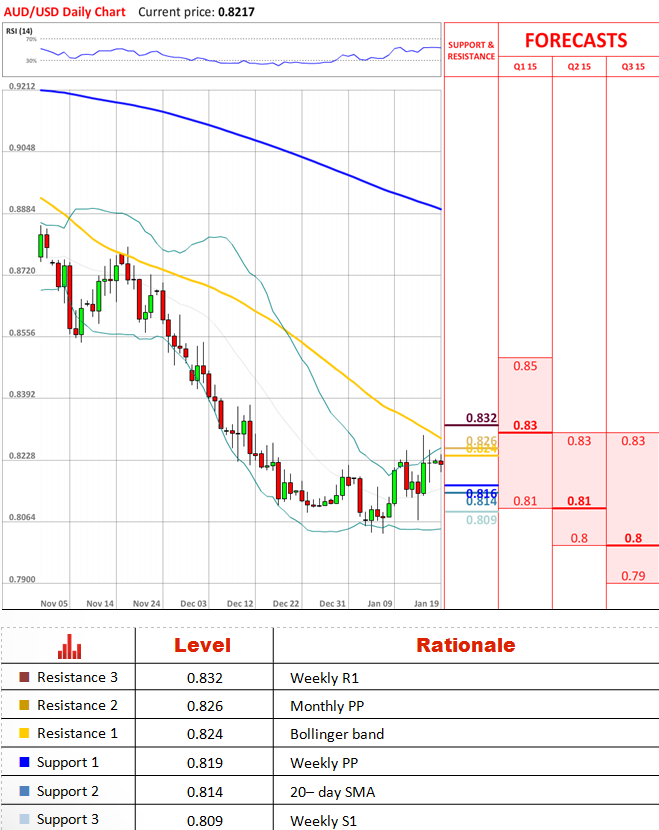Click the 'FORECASTS' heading
659x830 pixels.
tap(576, 41)
